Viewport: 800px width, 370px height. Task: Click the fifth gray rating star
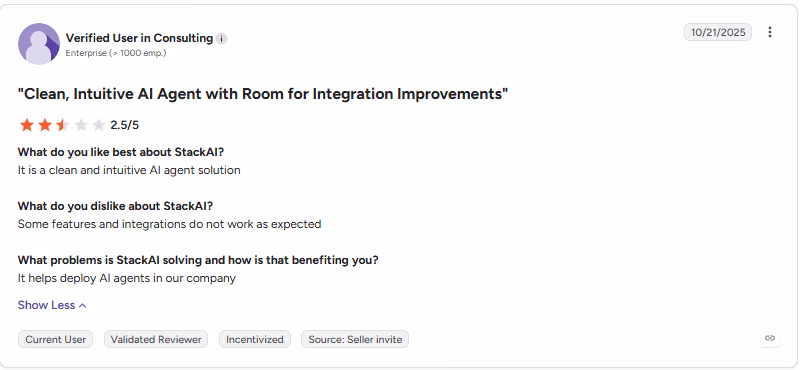pyautogui.click(x=98, y=125)
